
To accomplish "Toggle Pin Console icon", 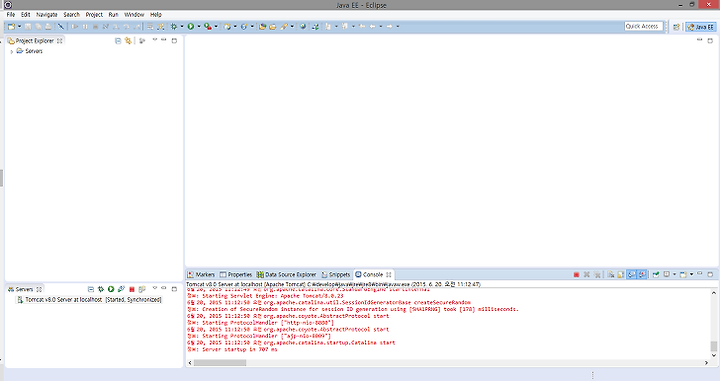I will pyautogui.click(x=656, y=275).
